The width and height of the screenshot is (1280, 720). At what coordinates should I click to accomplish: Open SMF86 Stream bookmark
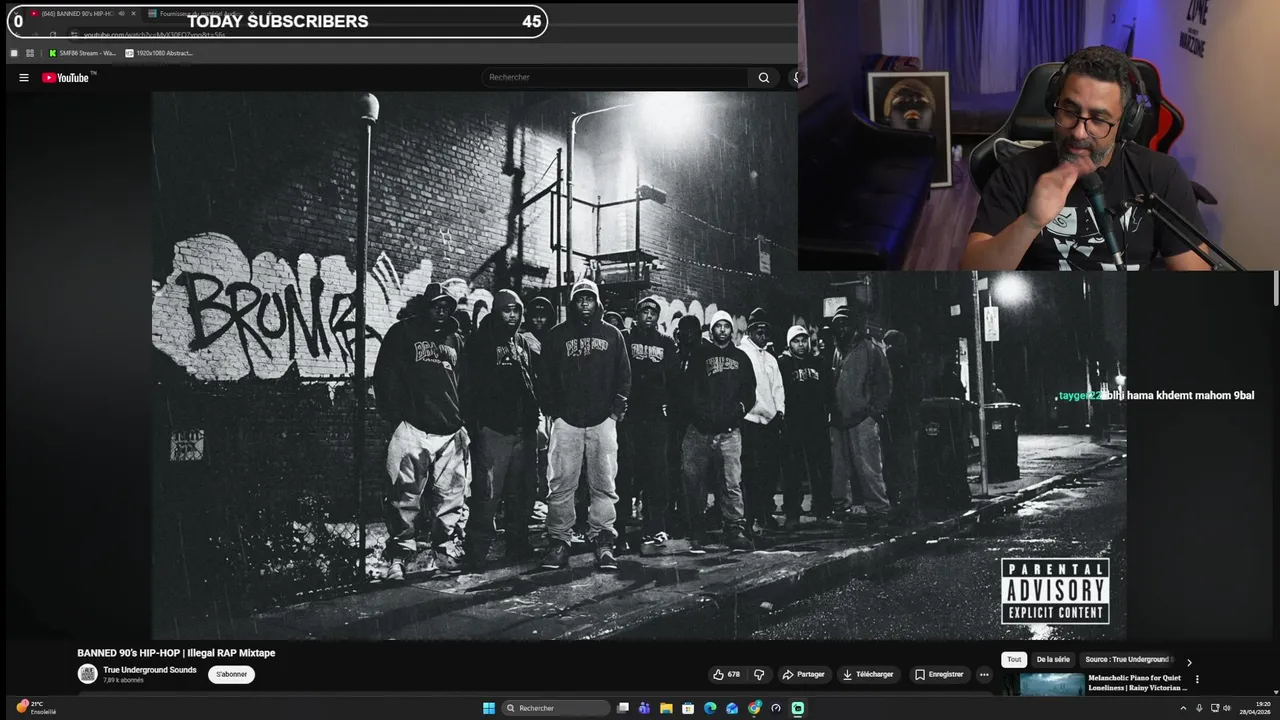point(82,53)
